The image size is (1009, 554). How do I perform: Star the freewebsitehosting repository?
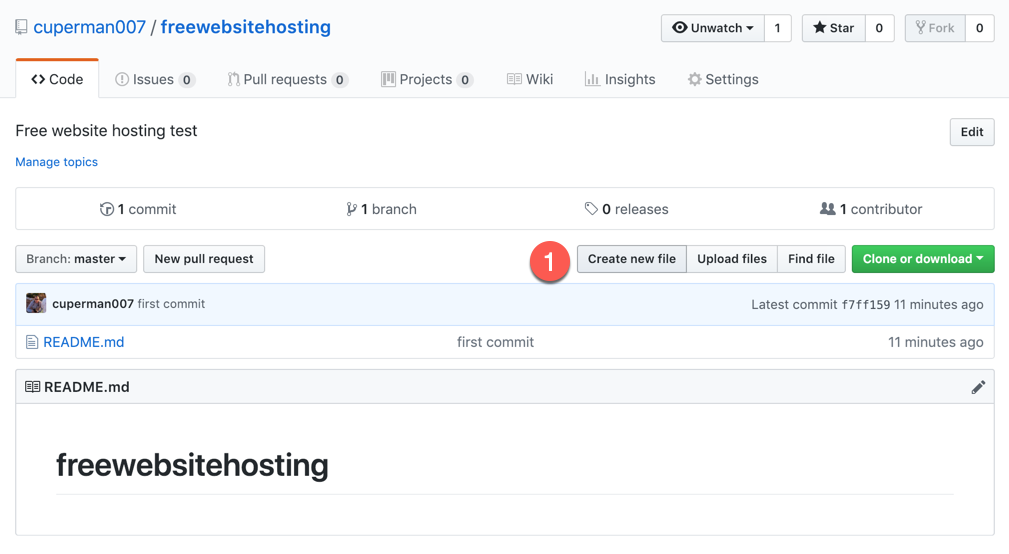[833, 28]
